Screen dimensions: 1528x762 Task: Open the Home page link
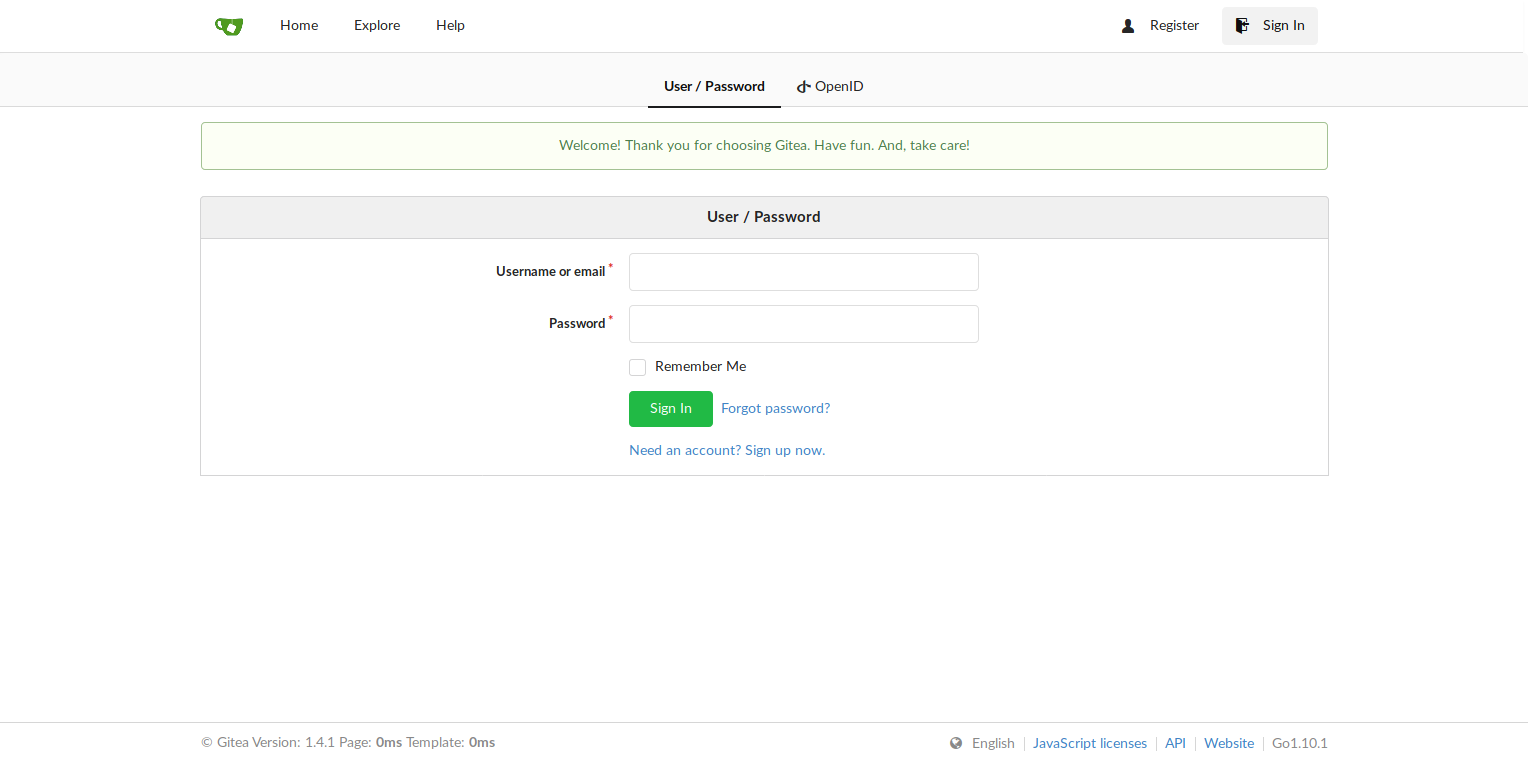point(299,26)
